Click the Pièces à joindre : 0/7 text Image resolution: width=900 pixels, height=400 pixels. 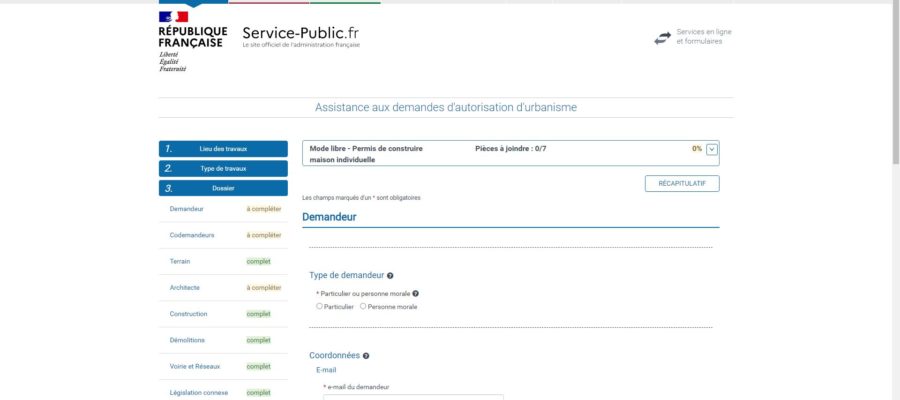511,149
